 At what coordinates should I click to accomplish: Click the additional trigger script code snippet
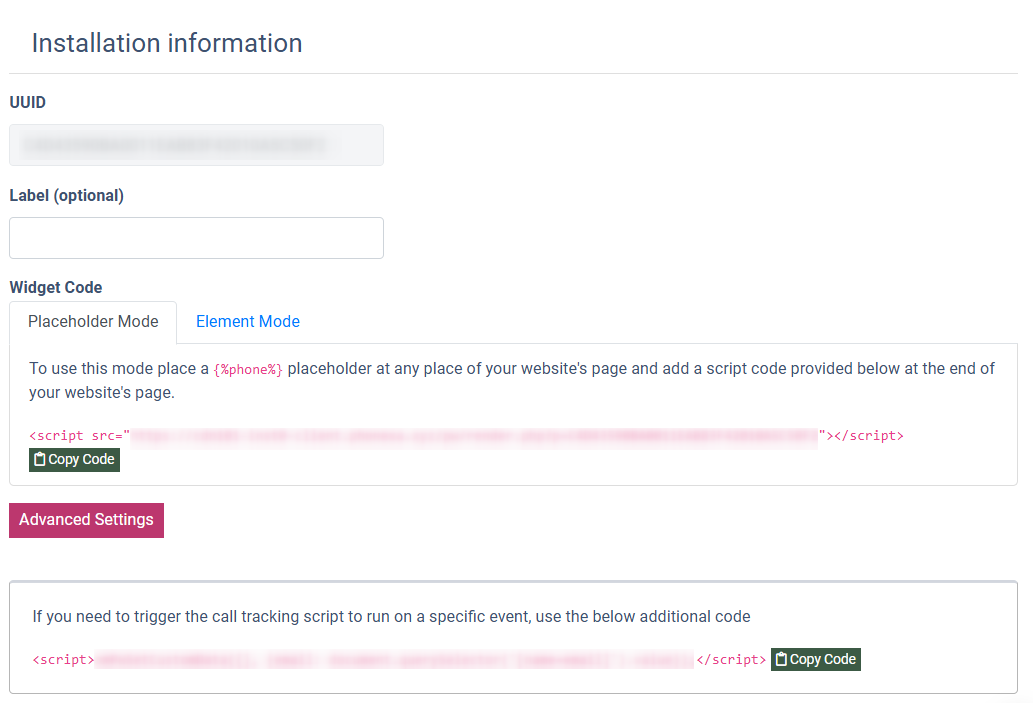point(399,660)
